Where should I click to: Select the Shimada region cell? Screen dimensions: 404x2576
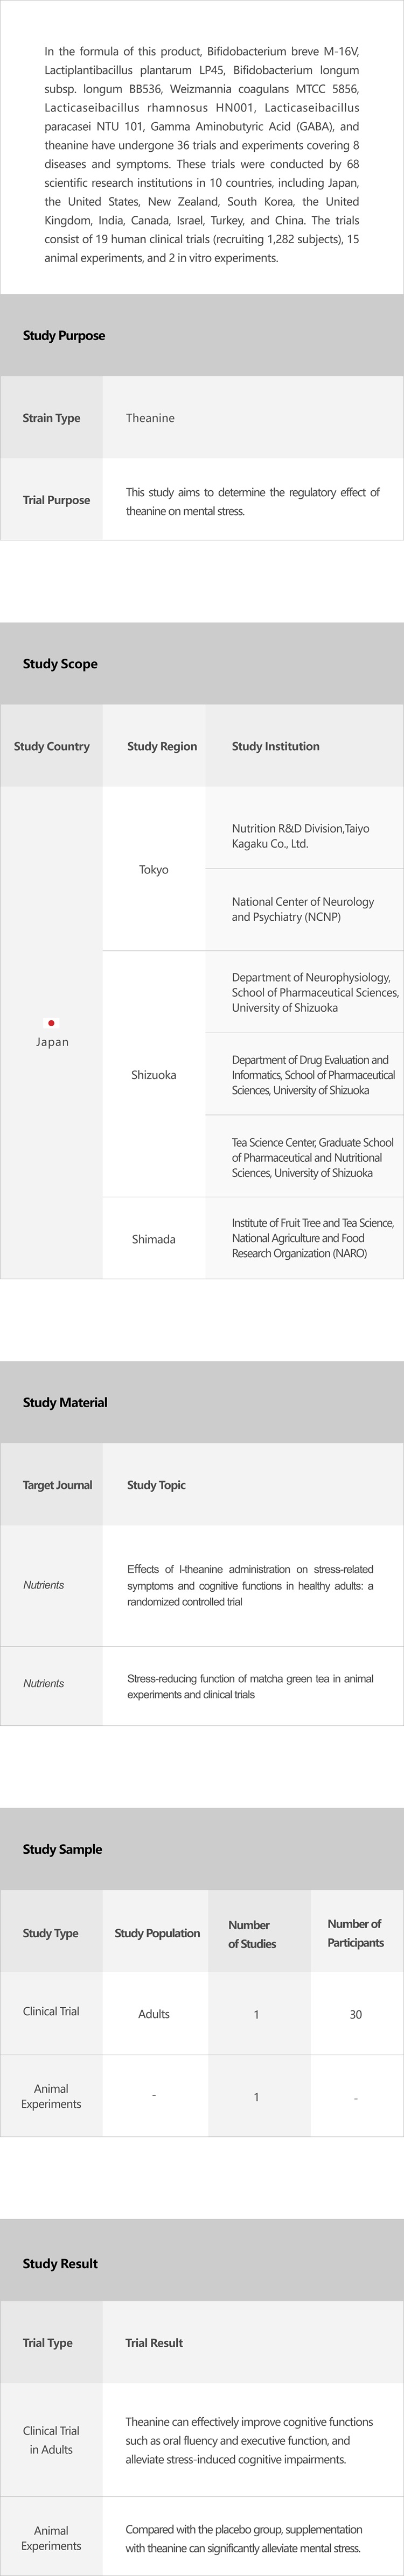tap(154, 1239)
